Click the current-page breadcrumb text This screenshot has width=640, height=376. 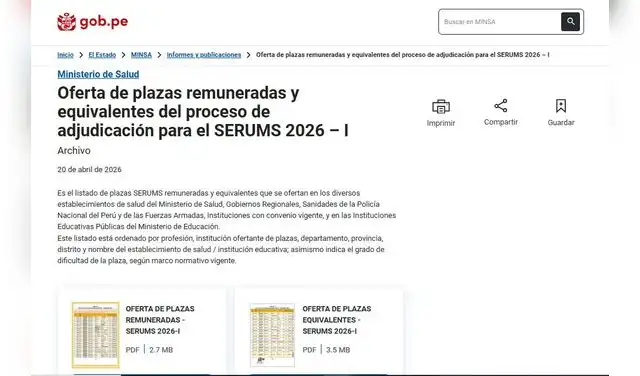402,55
